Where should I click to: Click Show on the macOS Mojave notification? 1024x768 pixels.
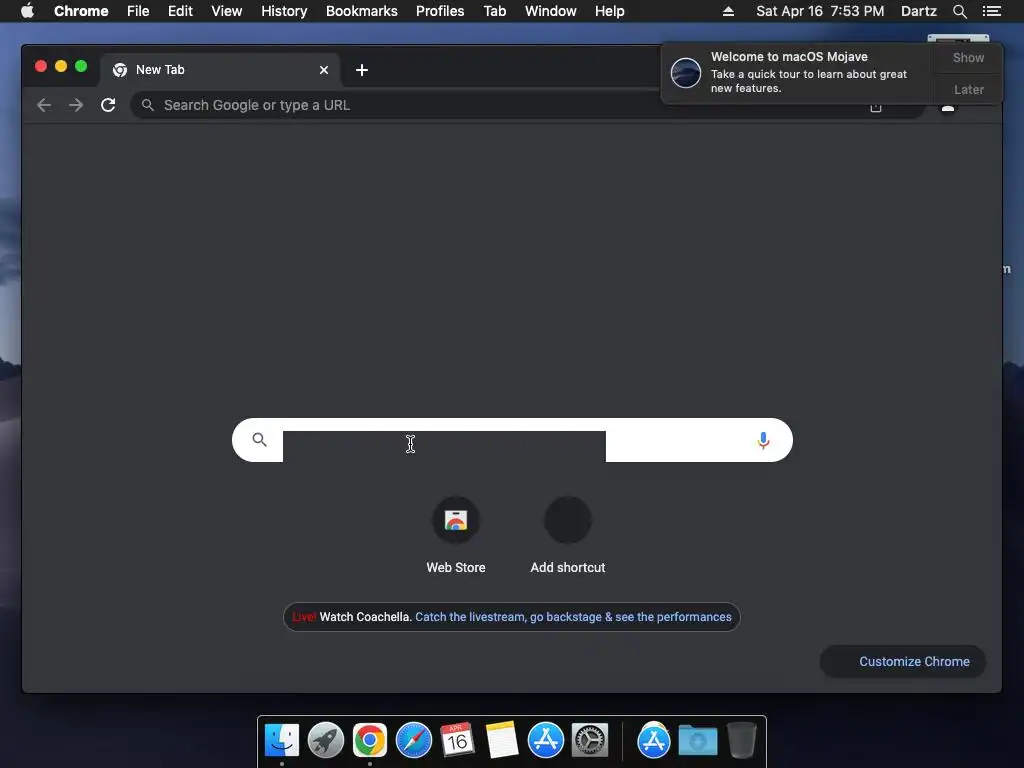click(968, 57)
